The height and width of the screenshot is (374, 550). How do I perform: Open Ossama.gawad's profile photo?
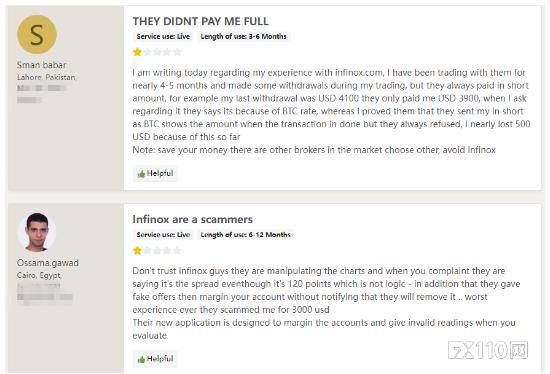(x=37, y=232)
